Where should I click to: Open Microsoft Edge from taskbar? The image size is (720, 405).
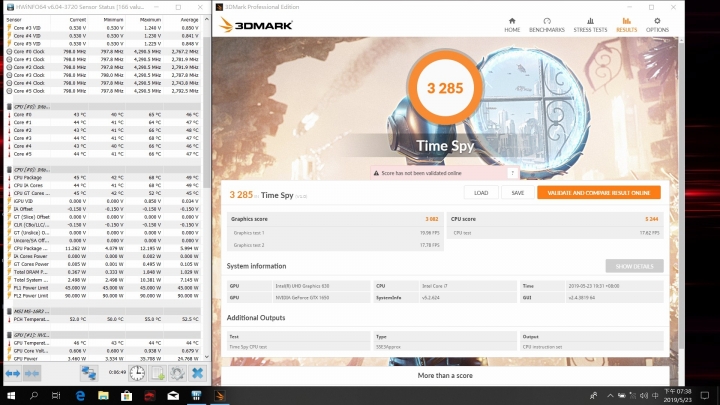pyautogui.click(x=80, y=395)
